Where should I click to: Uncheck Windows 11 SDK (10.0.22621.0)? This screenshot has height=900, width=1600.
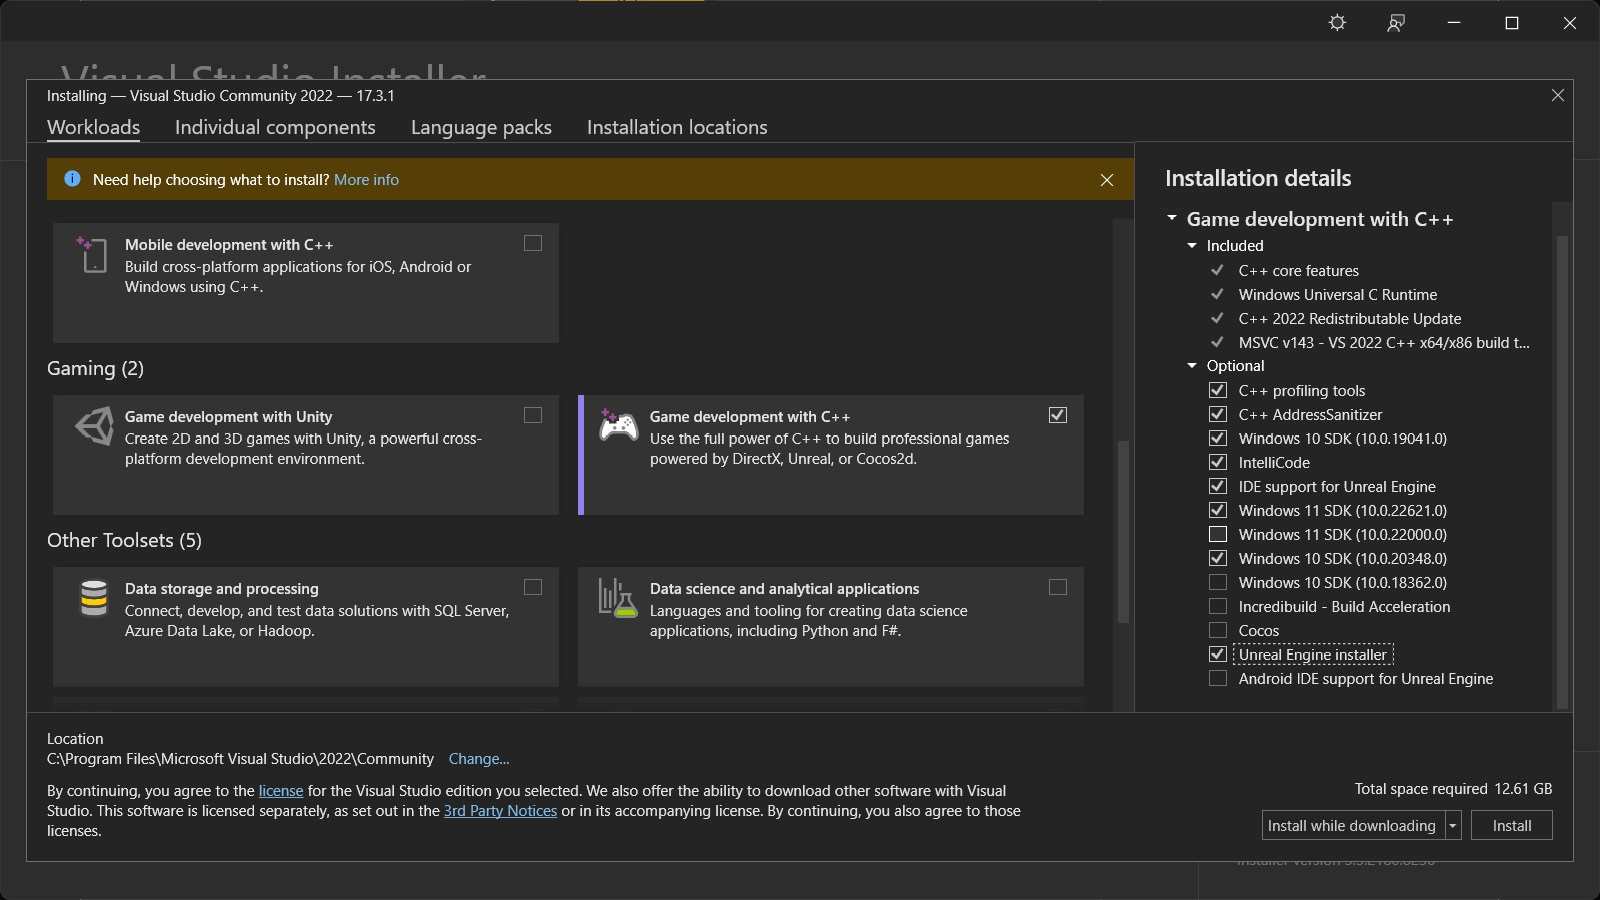pyautogui.click(x=1218, y=510)
